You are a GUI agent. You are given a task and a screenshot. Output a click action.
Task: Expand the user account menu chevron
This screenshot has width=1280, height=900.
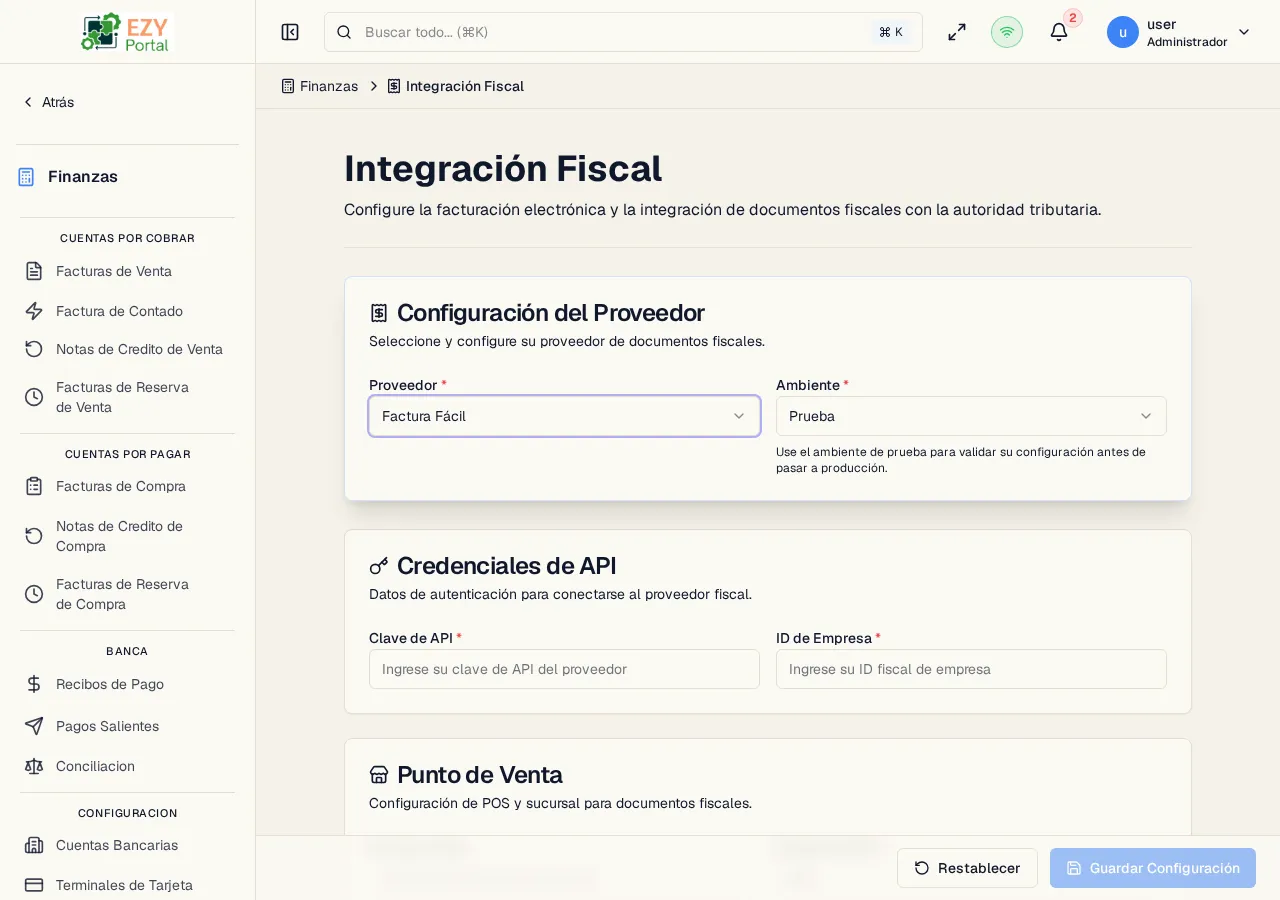pyautogui.click(x=1244, y=32)
